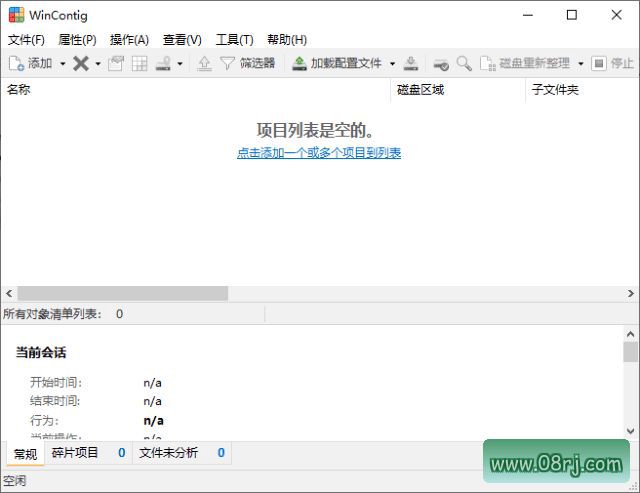Image resolution: width=640 pixels, height=493 pixels.
Task: Click the 项目列表是空的。 message
Action: point(315,131)
